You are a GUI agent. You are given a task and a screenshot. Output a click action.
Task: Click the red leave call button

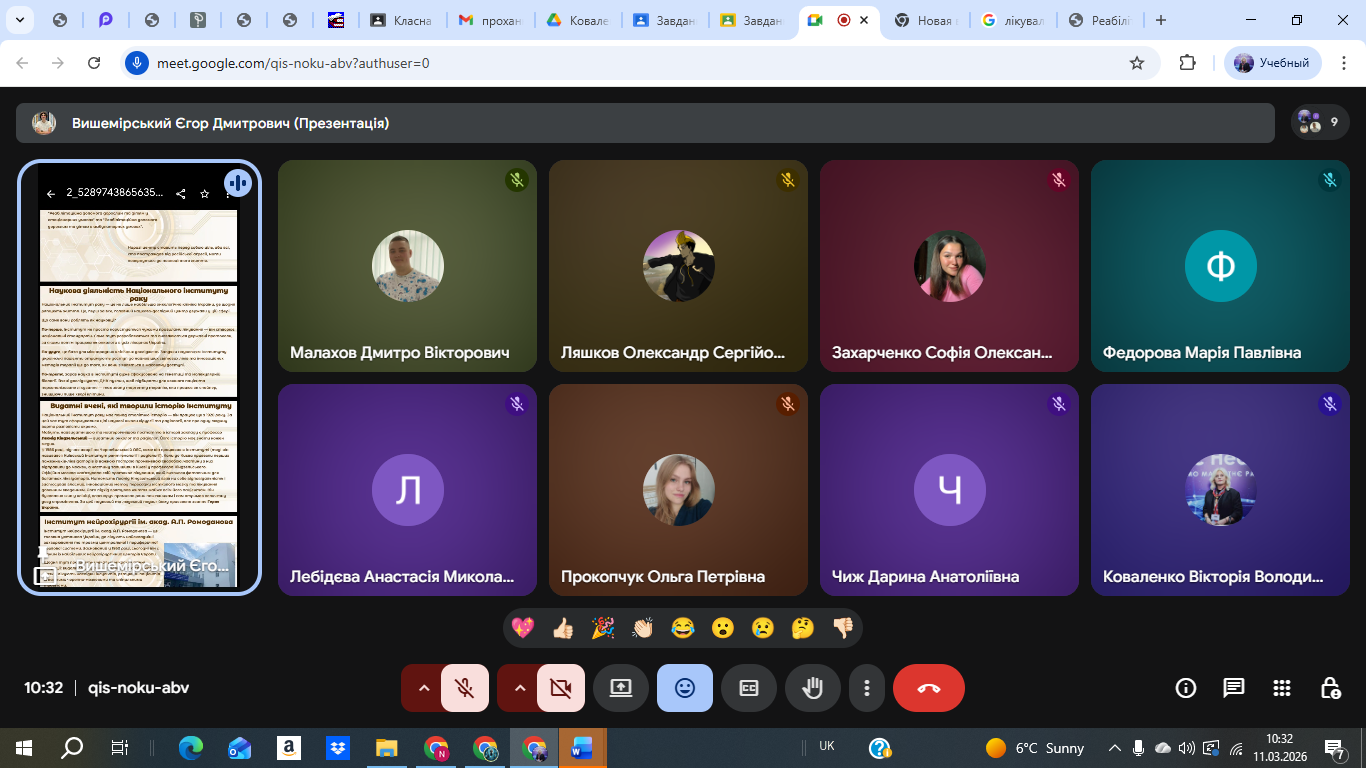pyautogui.click(x=928, y=688)
